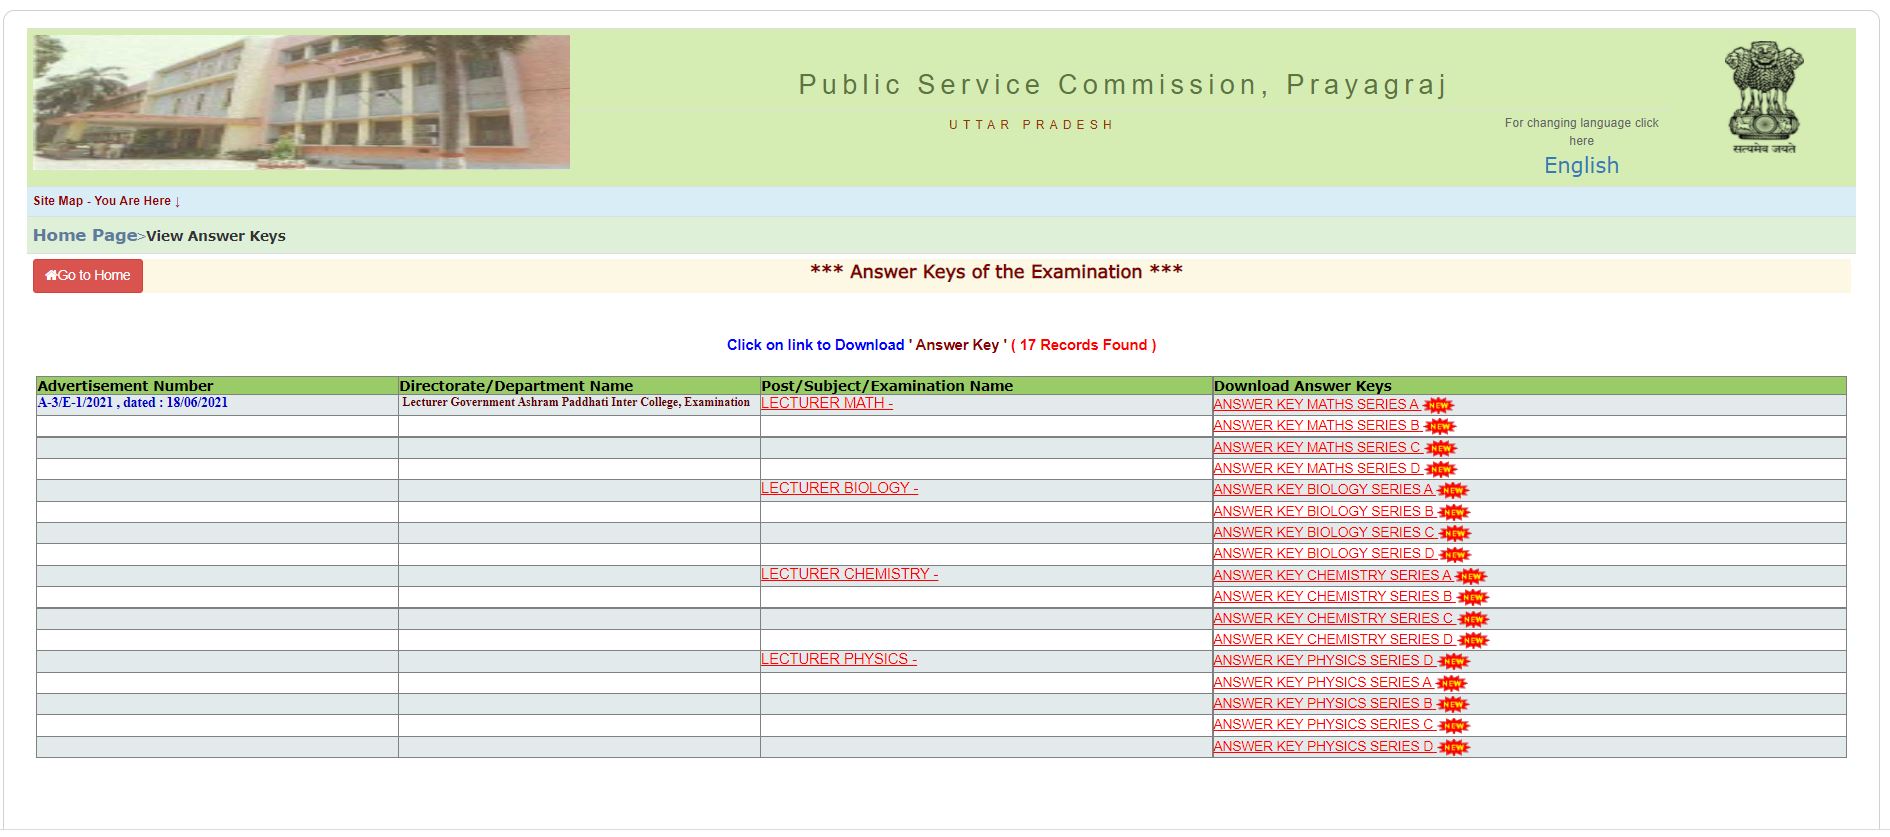Download ANSWER KEY BIOLOGY SERIES A
1890x837 pixels.
coord(1323,489)
